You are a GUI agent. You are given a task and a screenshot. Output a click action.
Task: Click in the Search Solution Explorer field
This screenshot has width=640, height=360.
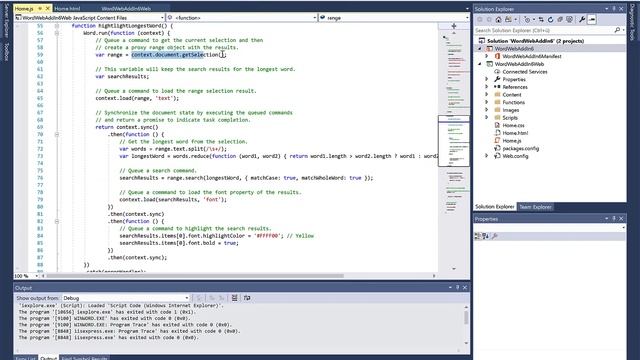tap(544, 30)
